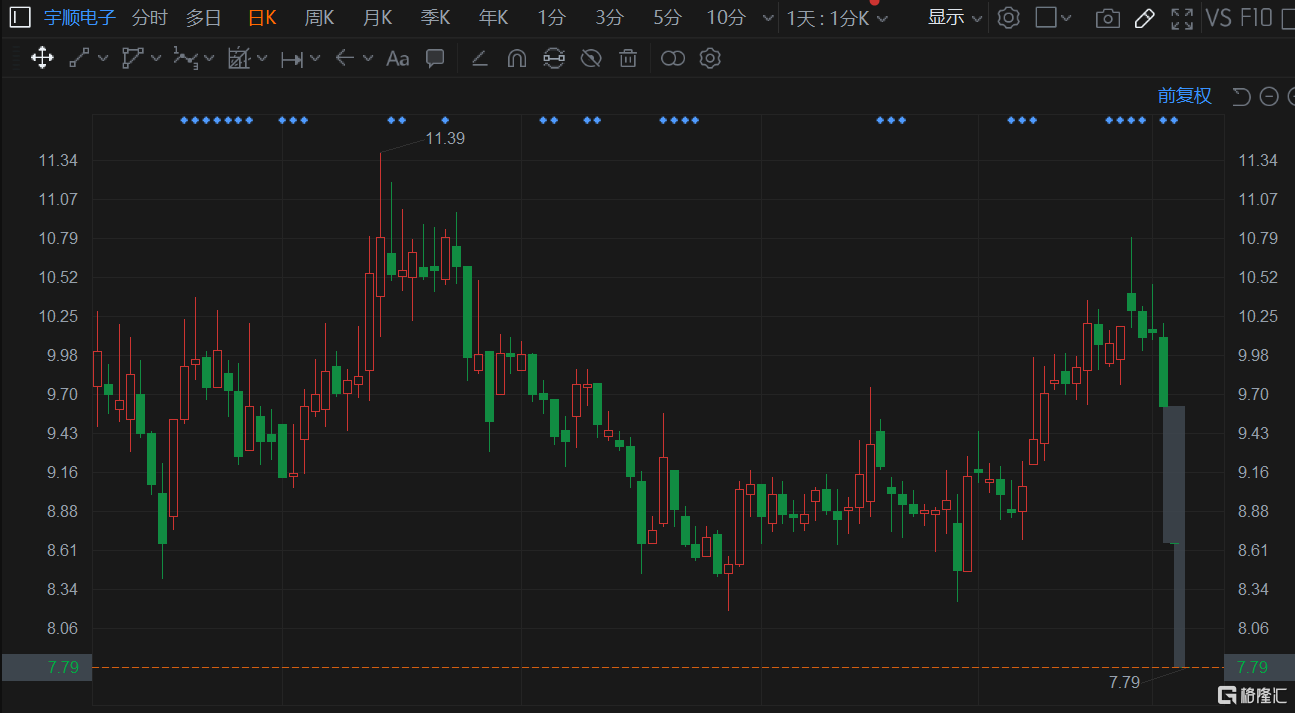This screenshot has width=1295, height=713.
Task: Select the 5分 timeframe tab
Action: [x=667, y=18]
